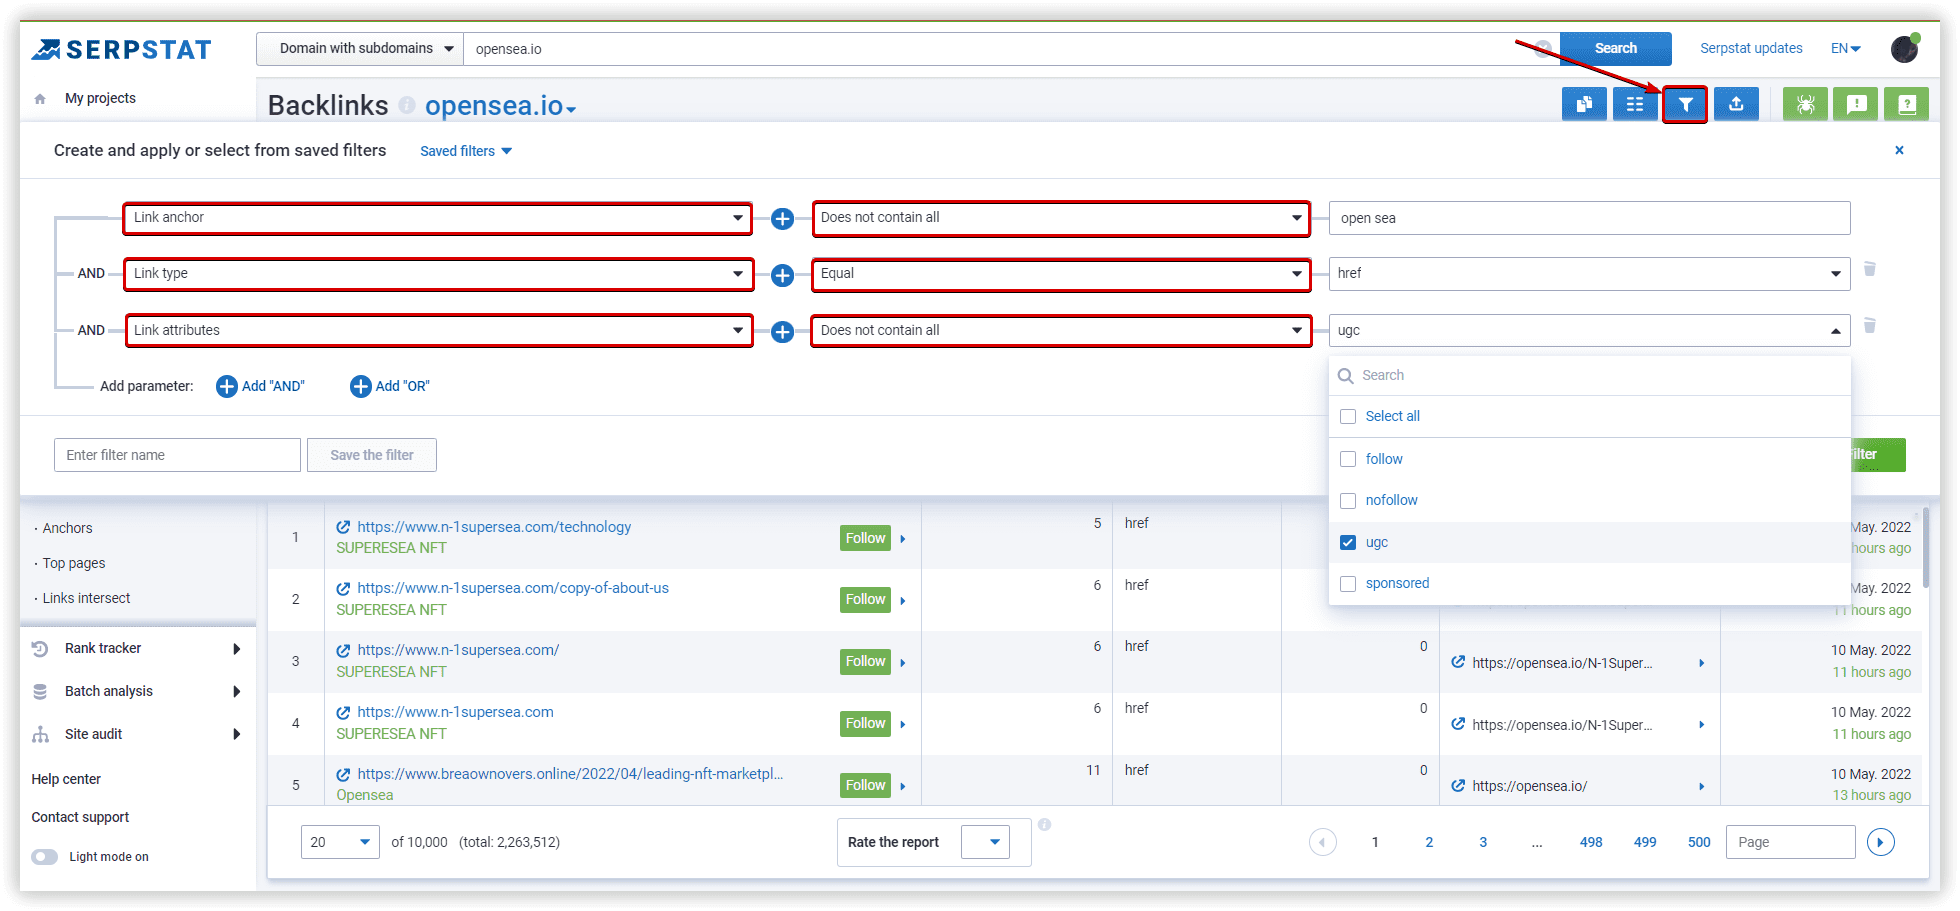Click the green feedback exclamation icon
The image size is (1960, 911).
pos(1856,104)
